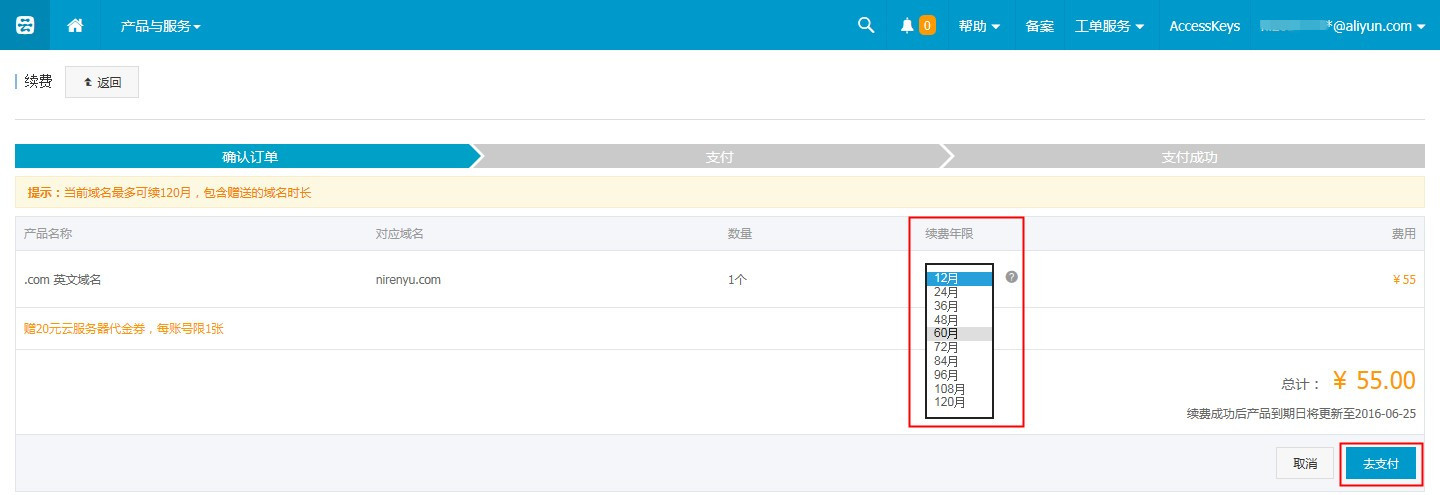Click the total ¥ 55.00
The height and width of the screenshot is (495, 1440).
(x=1374, y=381)
